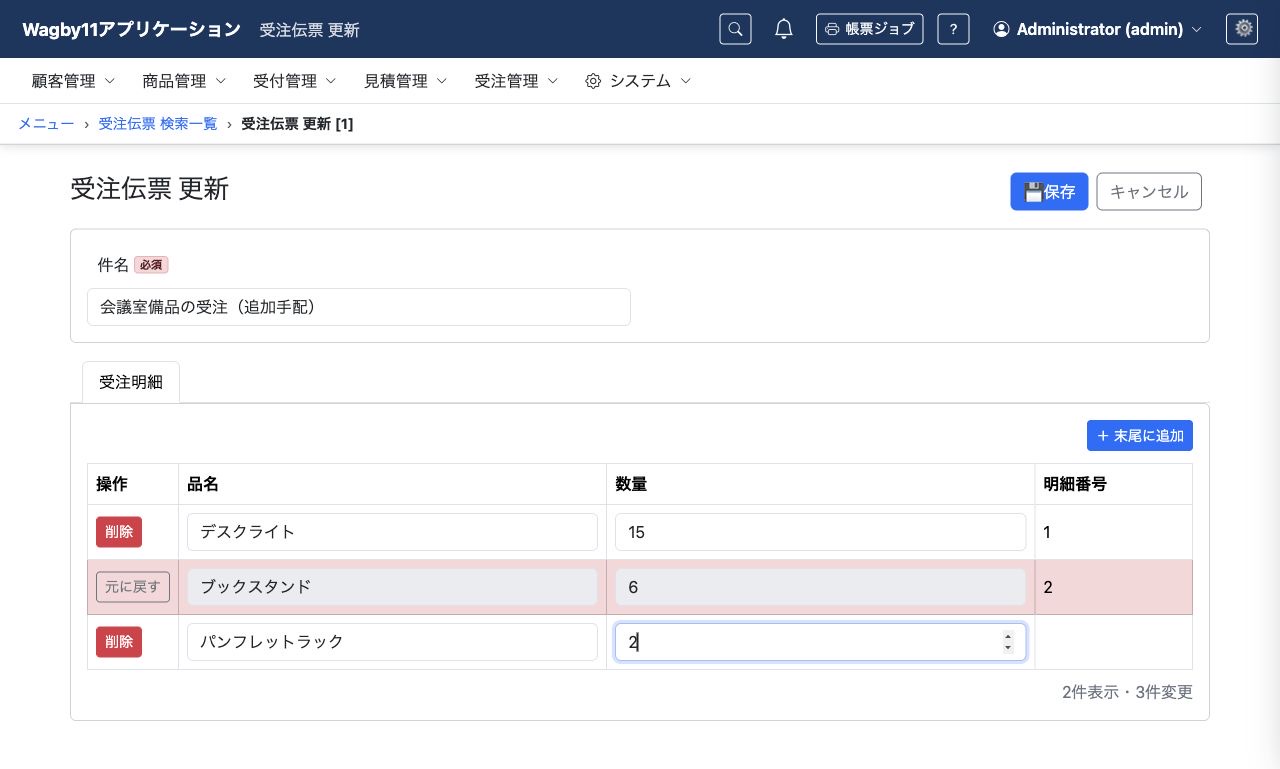1280x769 pixels.
Task: Open the システム menu
Action: tap(638, 81)
